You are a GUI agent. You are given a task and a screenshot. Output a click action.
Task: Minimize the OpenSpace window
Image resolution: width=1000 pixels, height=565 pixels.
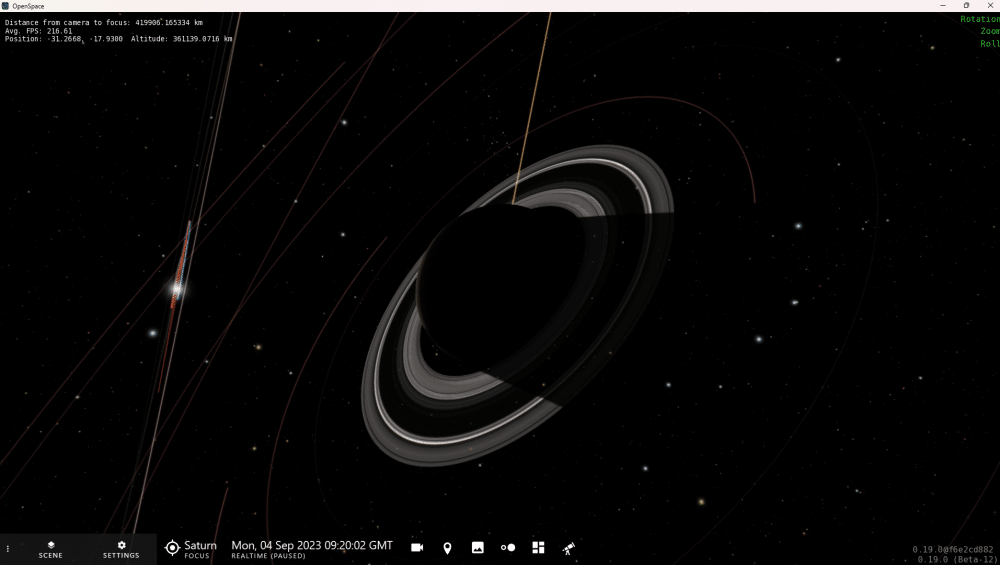(x=943, y=6)
